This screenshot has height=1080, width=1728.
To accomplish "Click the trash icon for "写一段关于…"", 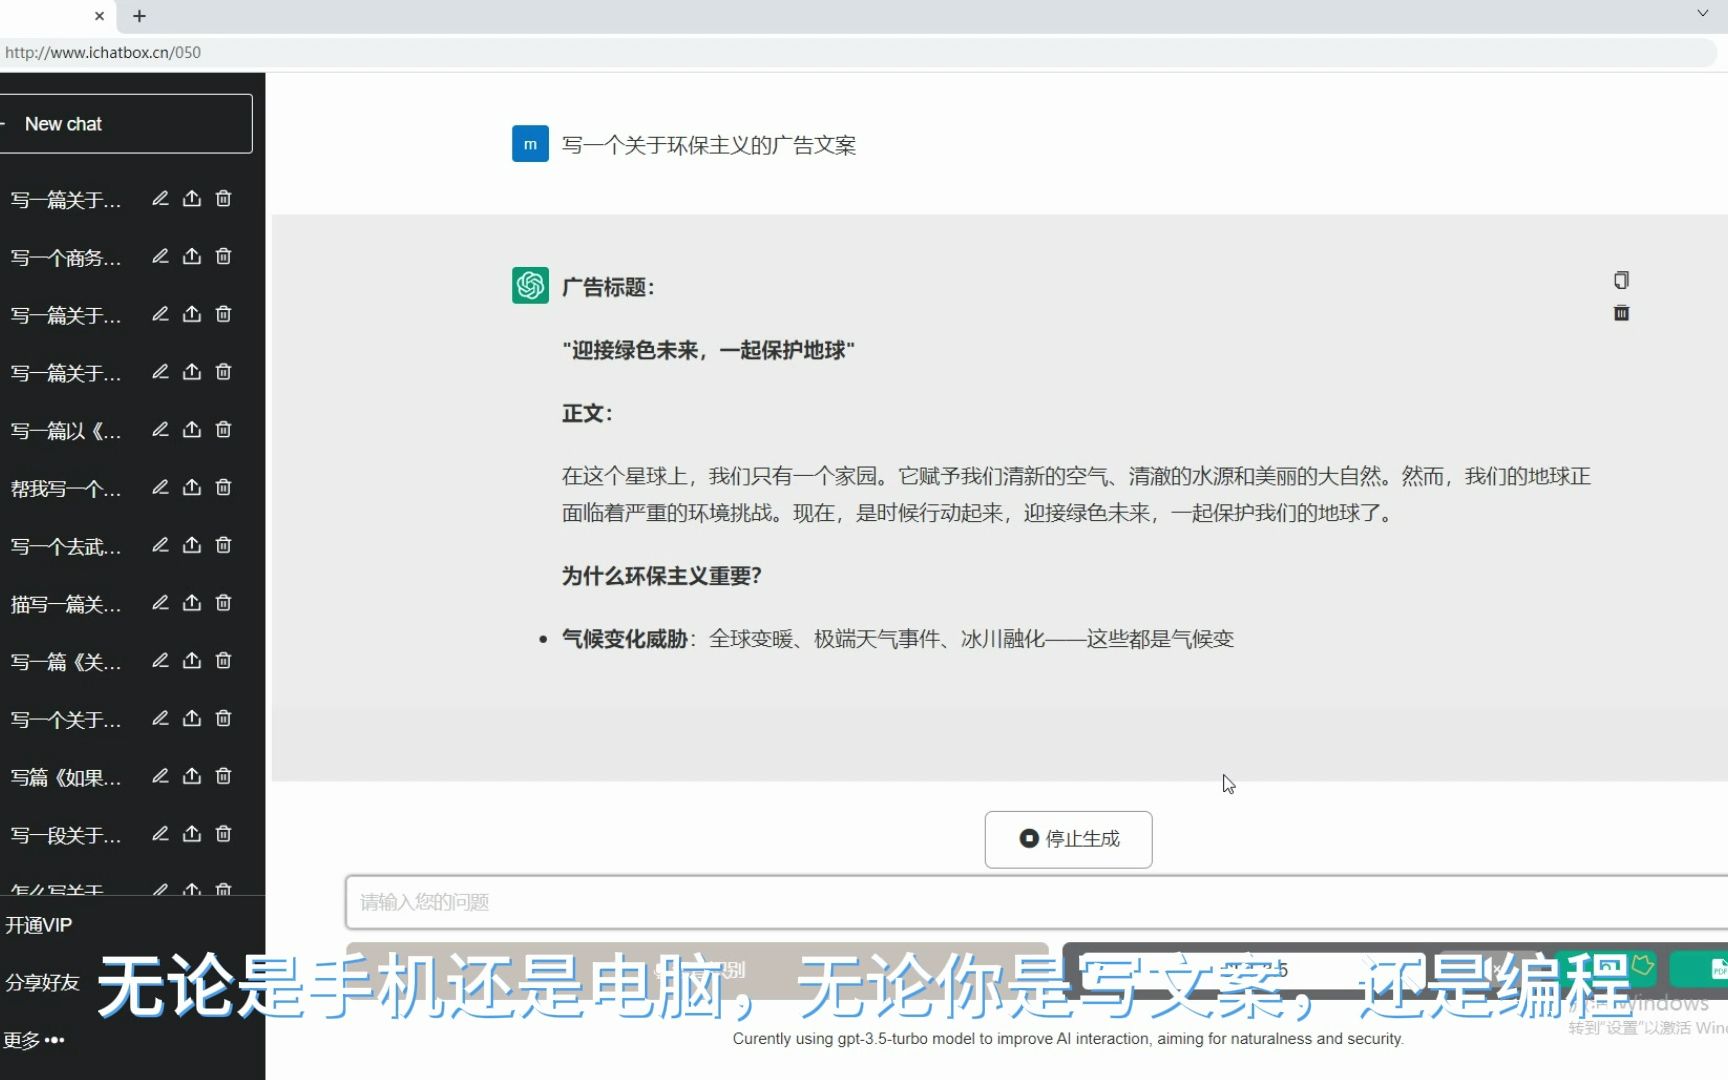I will pyautogui.click(x=224, y=834).
